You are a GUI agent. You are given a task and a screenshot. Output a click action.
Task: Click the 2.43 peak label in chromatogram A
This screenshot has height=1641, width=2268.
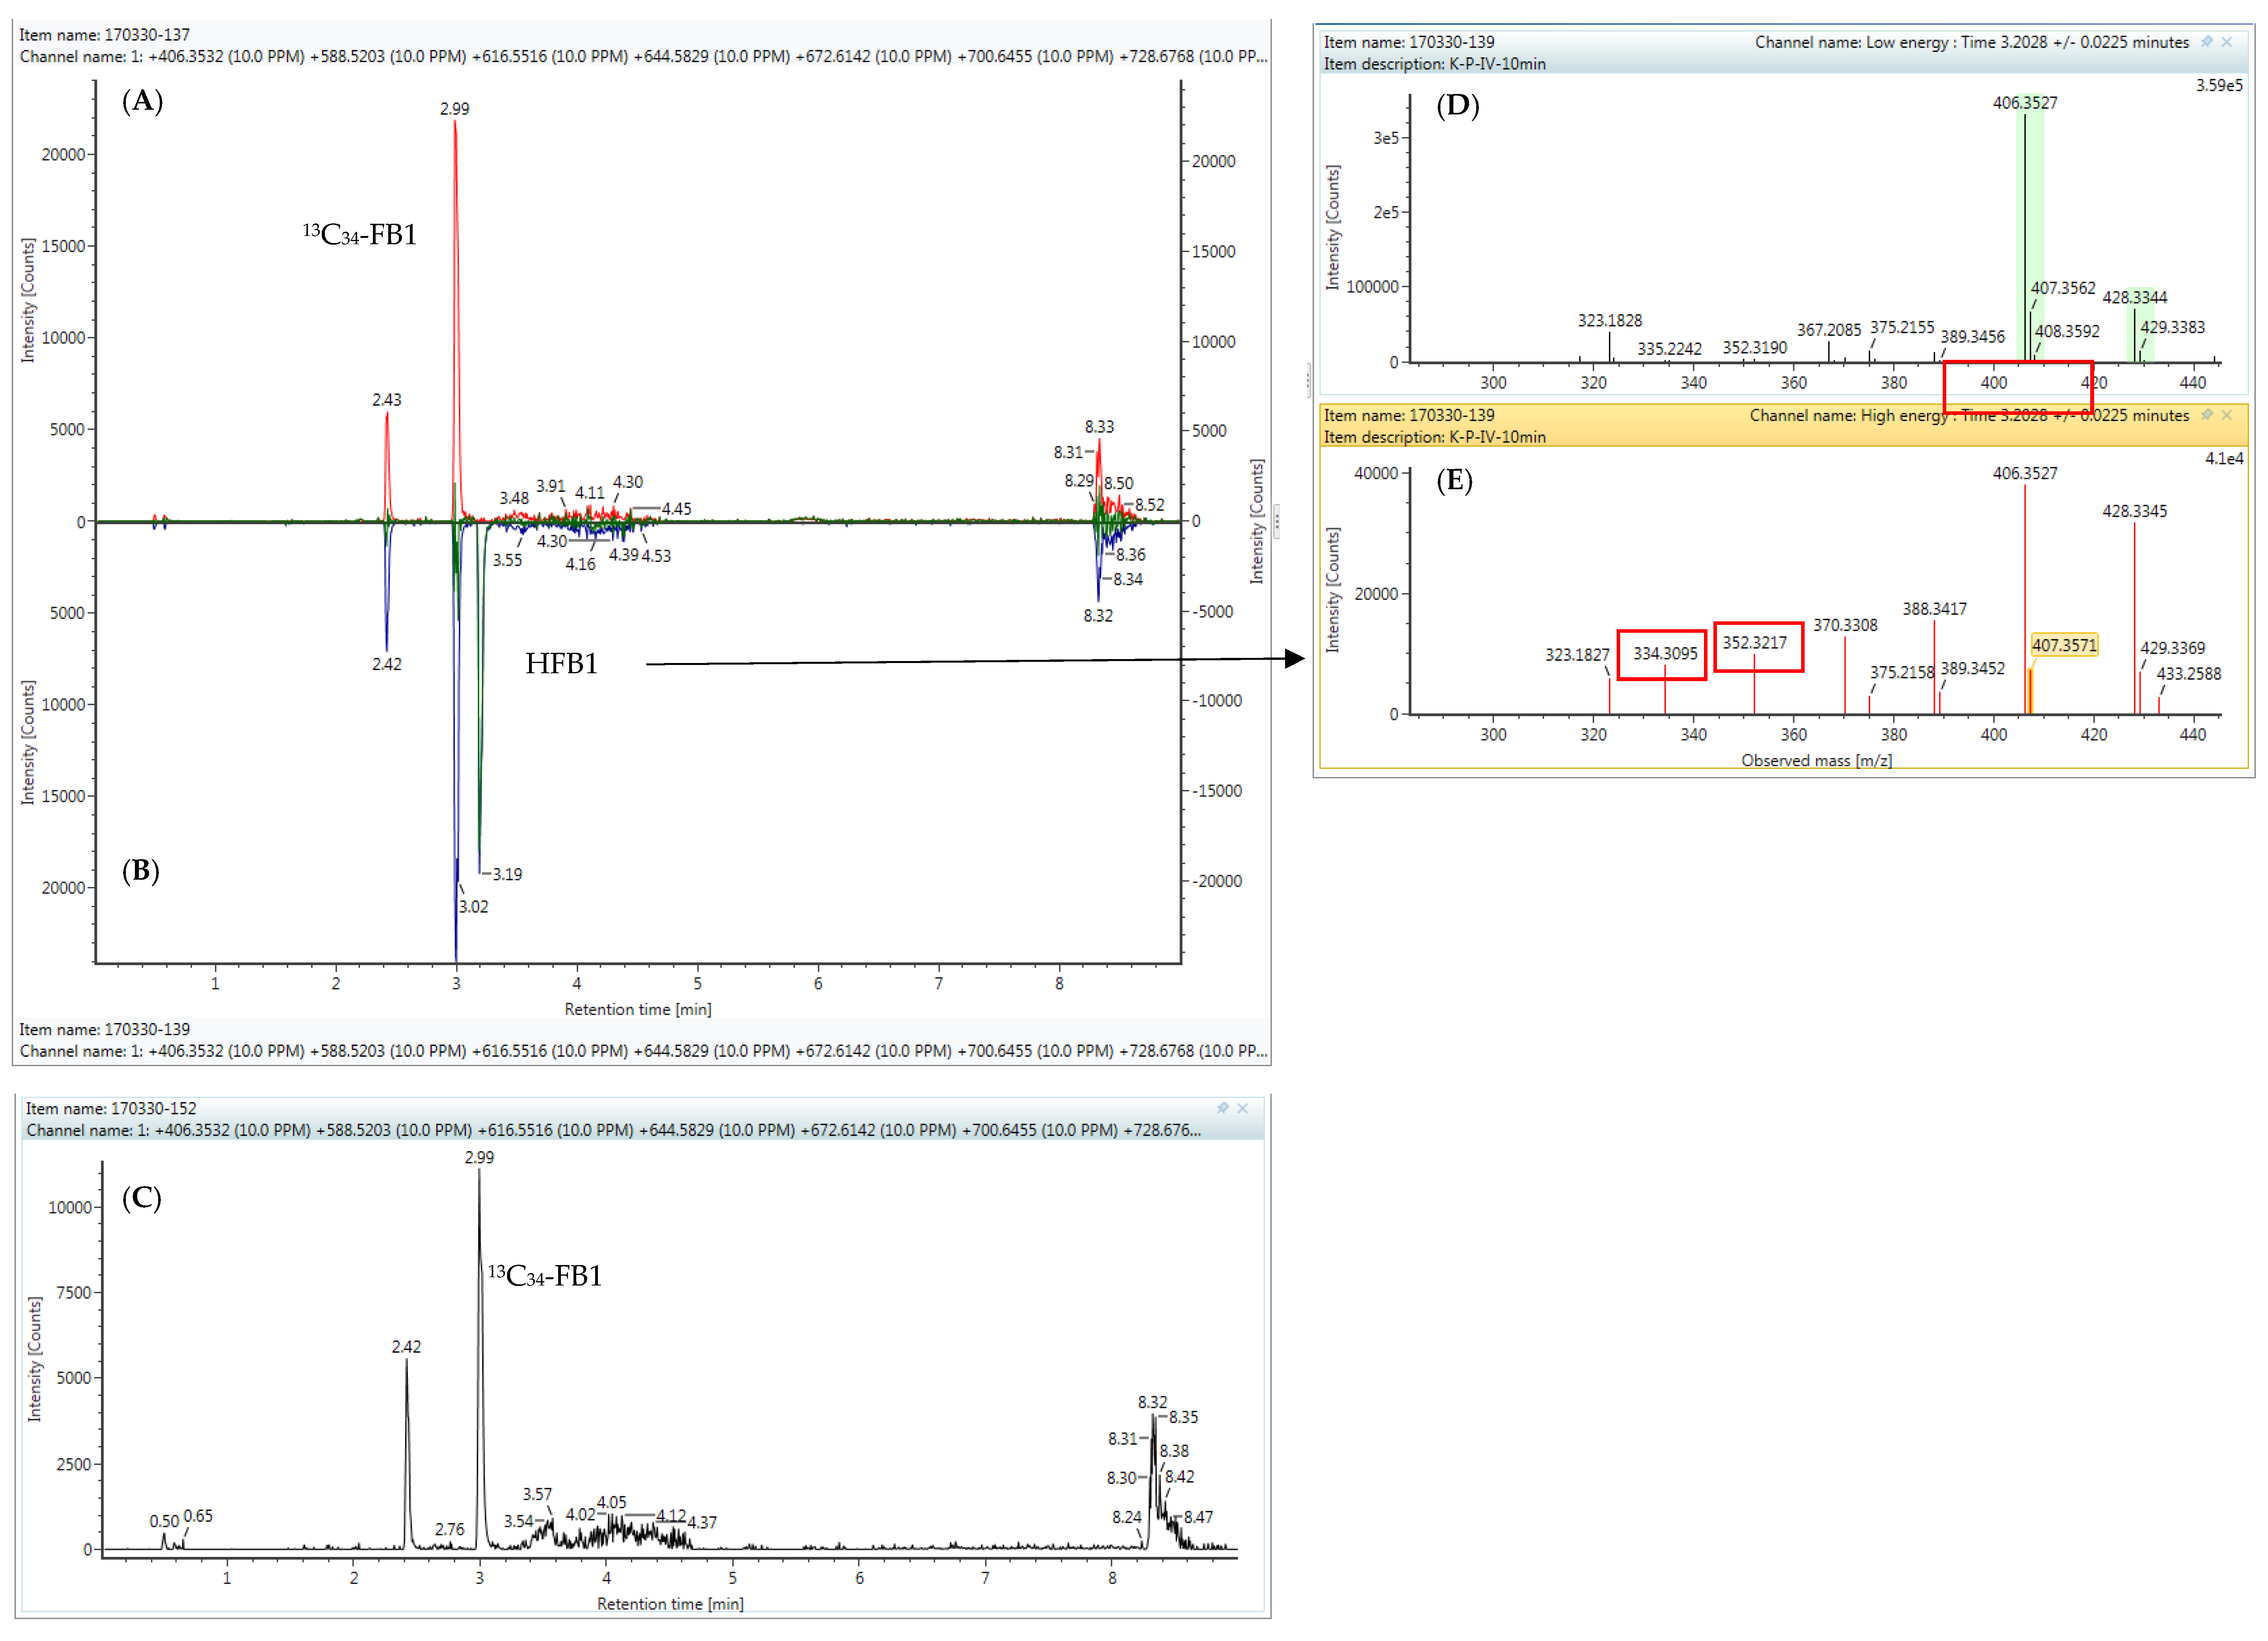(387, 400)
